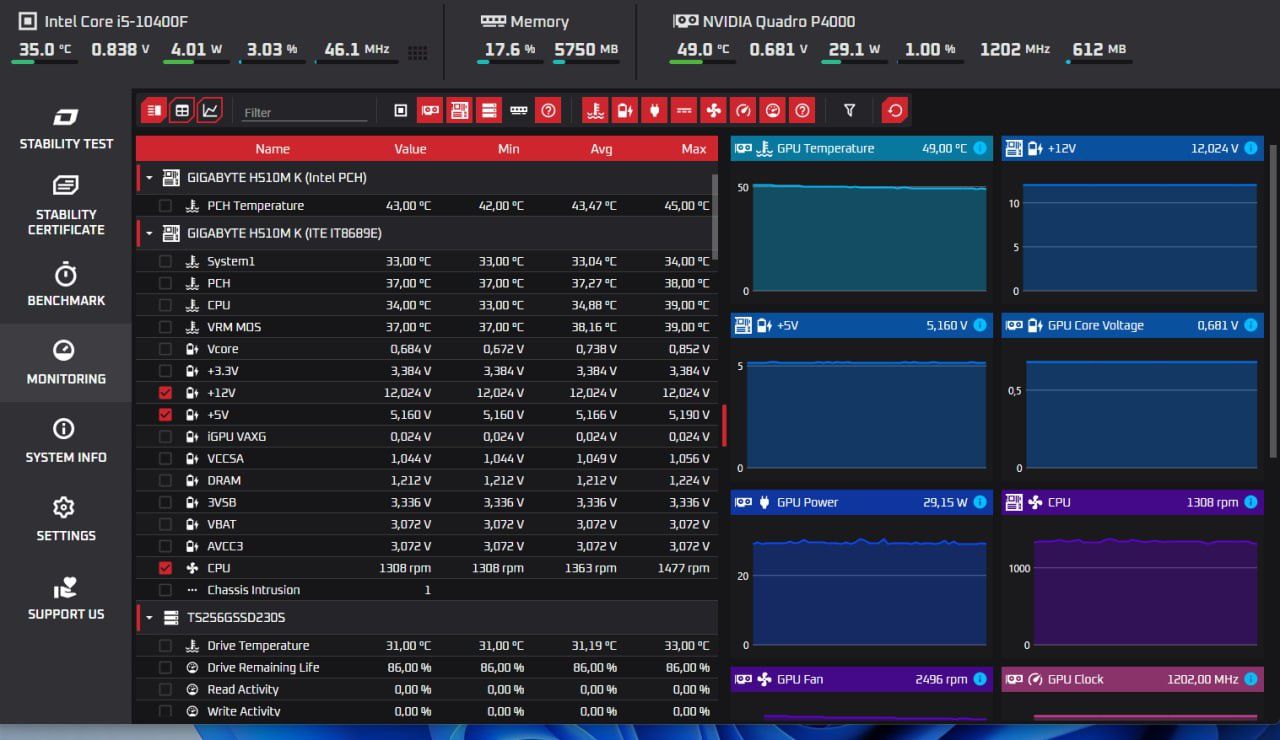
Task: Check the VRM MOS checkbox
Action: click(x=165, y=327)
